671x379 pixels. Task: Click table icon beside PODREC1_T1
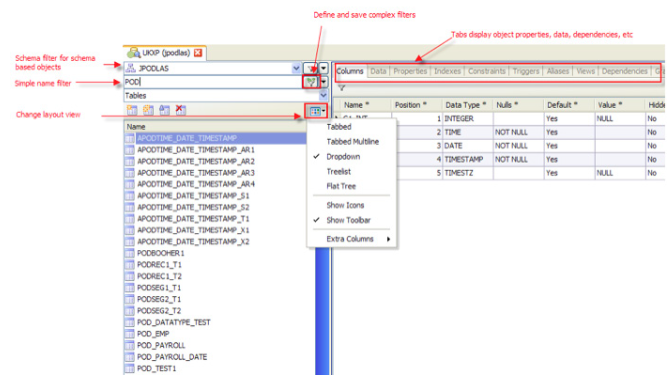(129, 265)
